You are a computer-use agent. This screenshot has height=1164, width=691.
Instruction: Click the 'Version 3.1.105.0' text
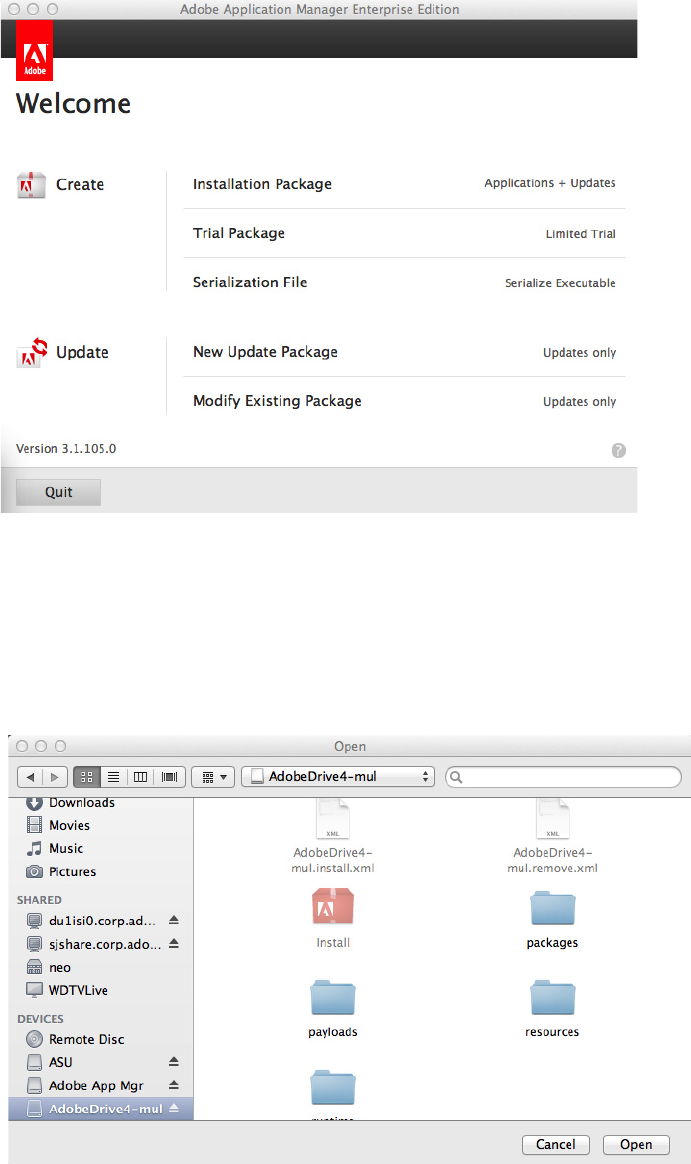point(66,449)
